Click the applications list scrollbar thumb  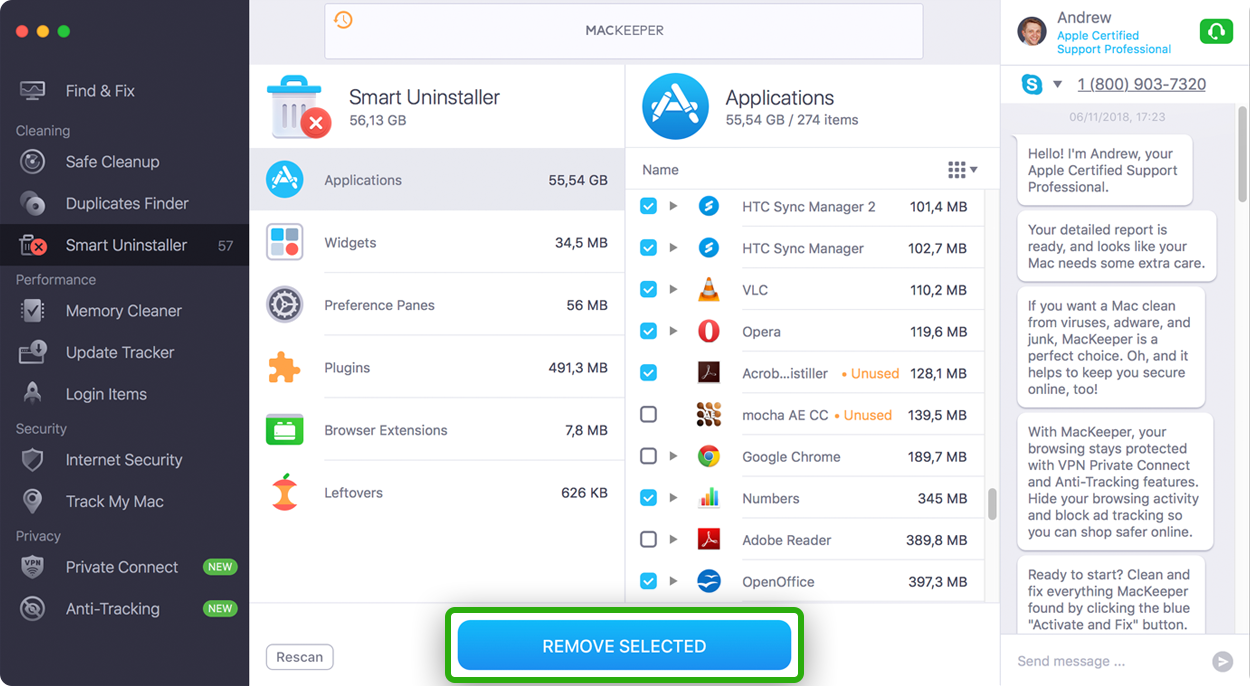point(992,504)
